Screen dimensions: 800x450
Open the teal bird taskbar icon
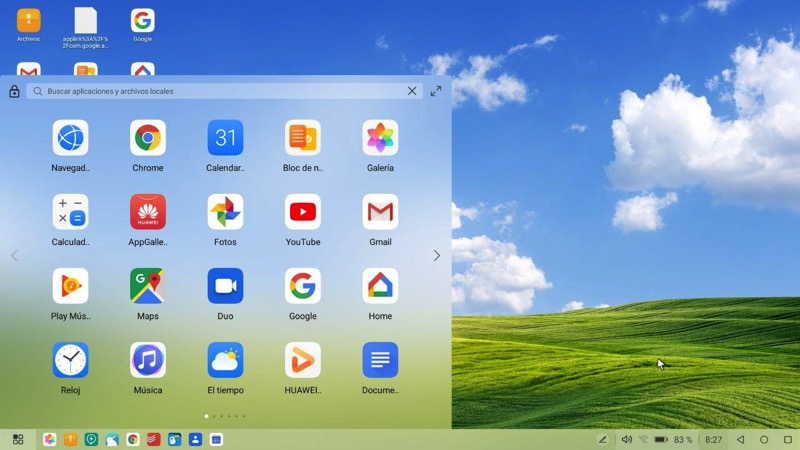pyautogui.click(x=112, y=439)
